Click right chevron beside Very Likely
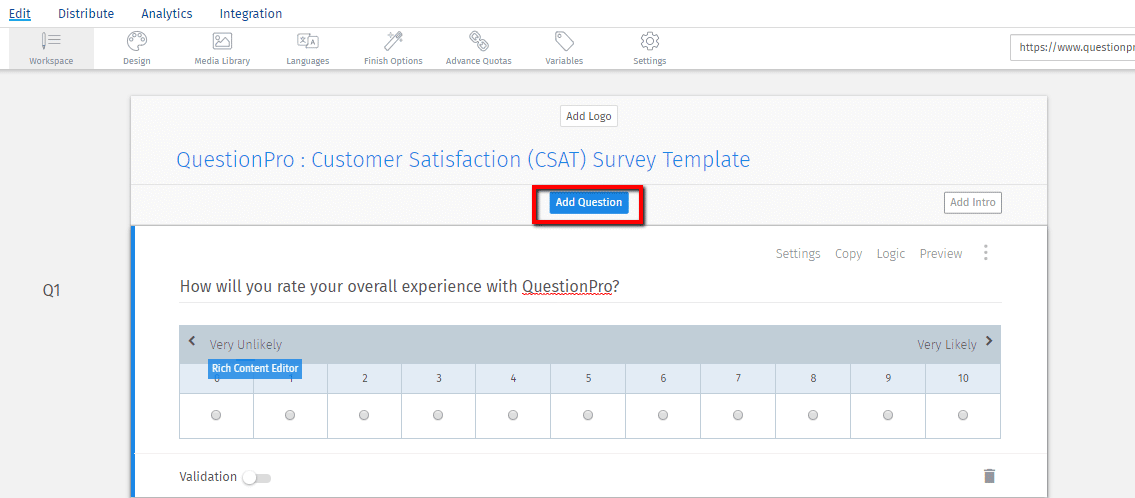This screenshot has width=1135, height=498. click(989, 341)
